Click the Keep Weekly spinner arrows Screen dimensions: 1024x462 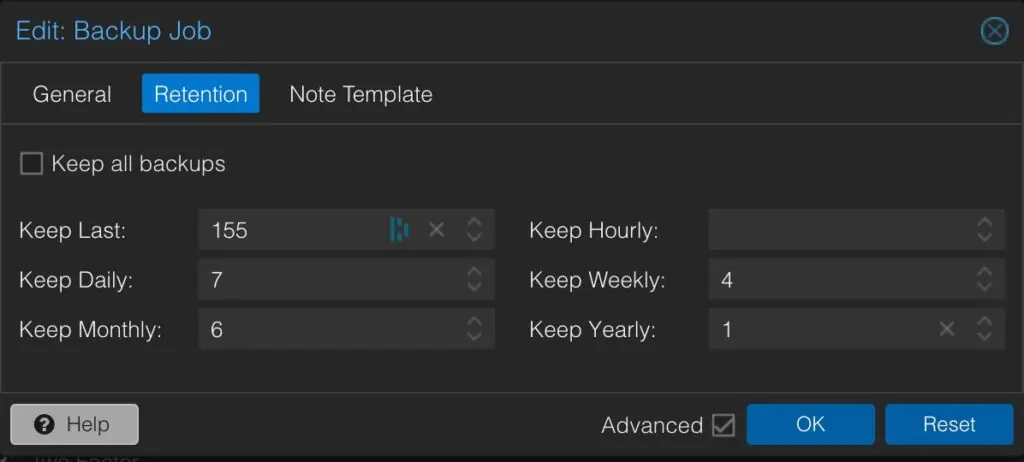[984, 279]
